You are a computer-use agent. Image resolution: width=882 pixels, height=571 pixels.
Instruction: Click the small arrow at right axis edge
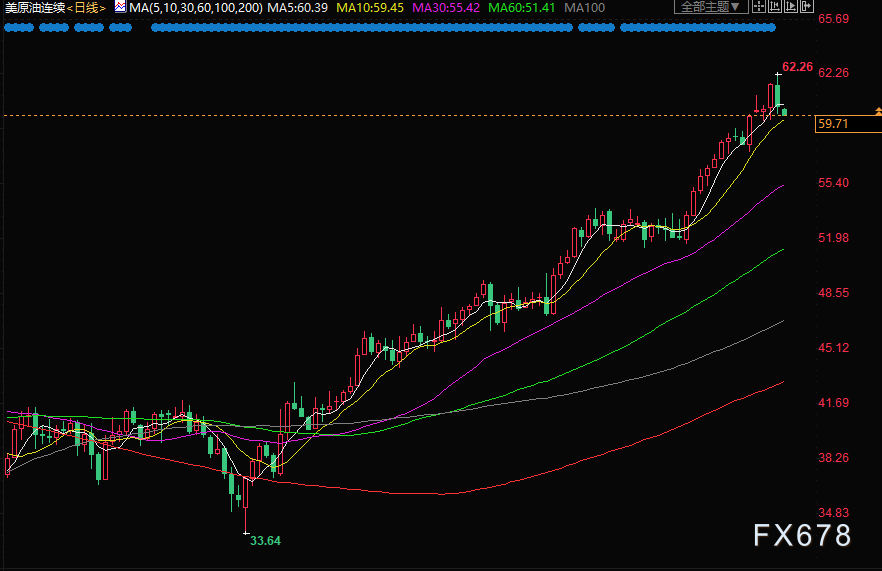(878, 111)
